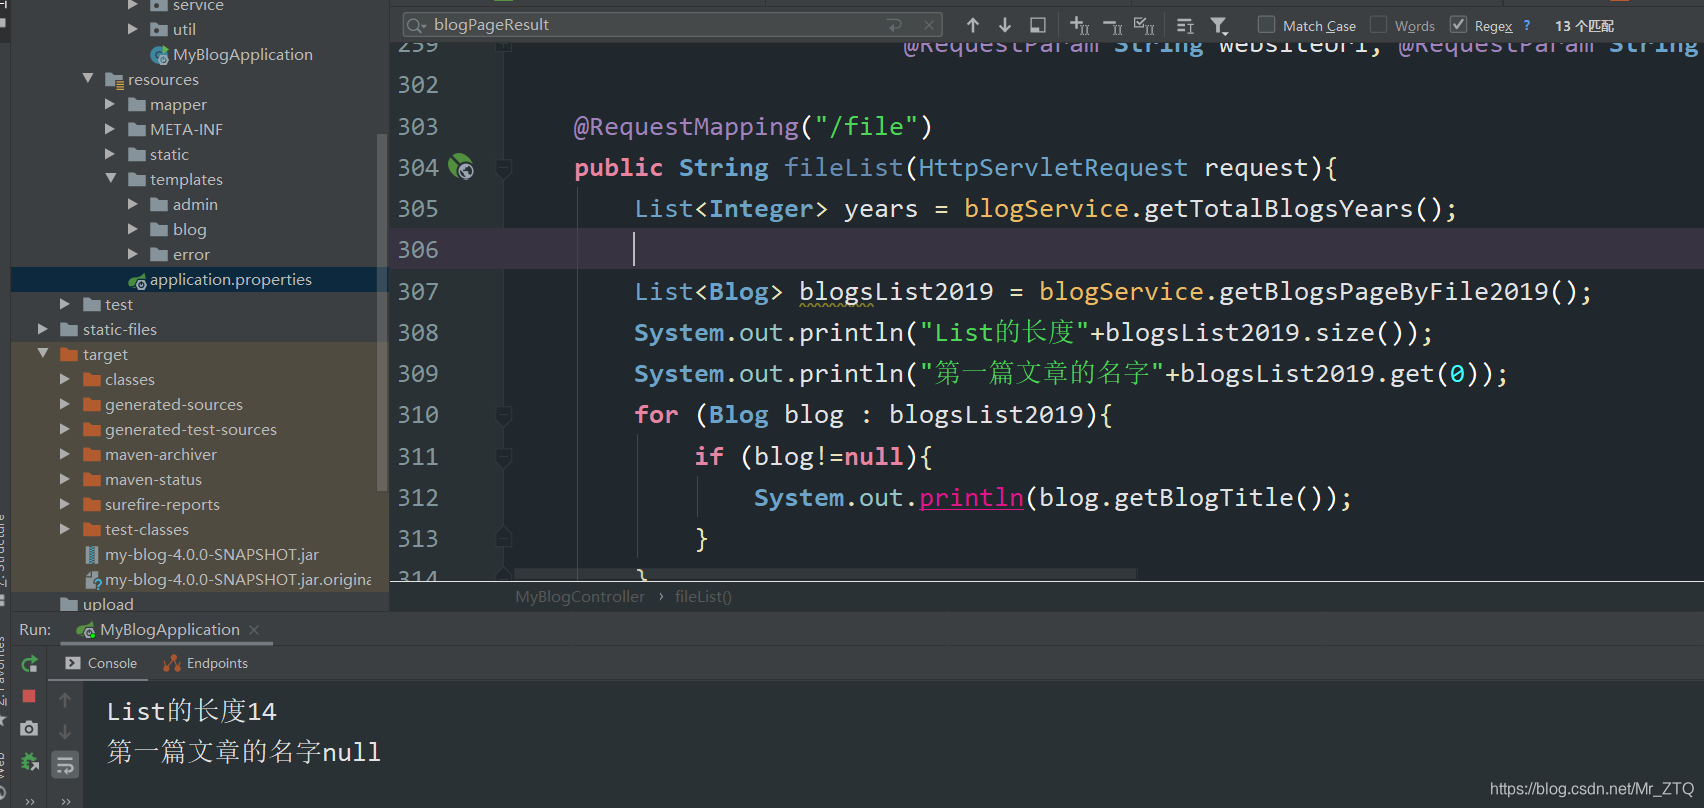Screen dimensions: 1704x808
Task: Enable Words checkbox
Action: click(1379, 25)
